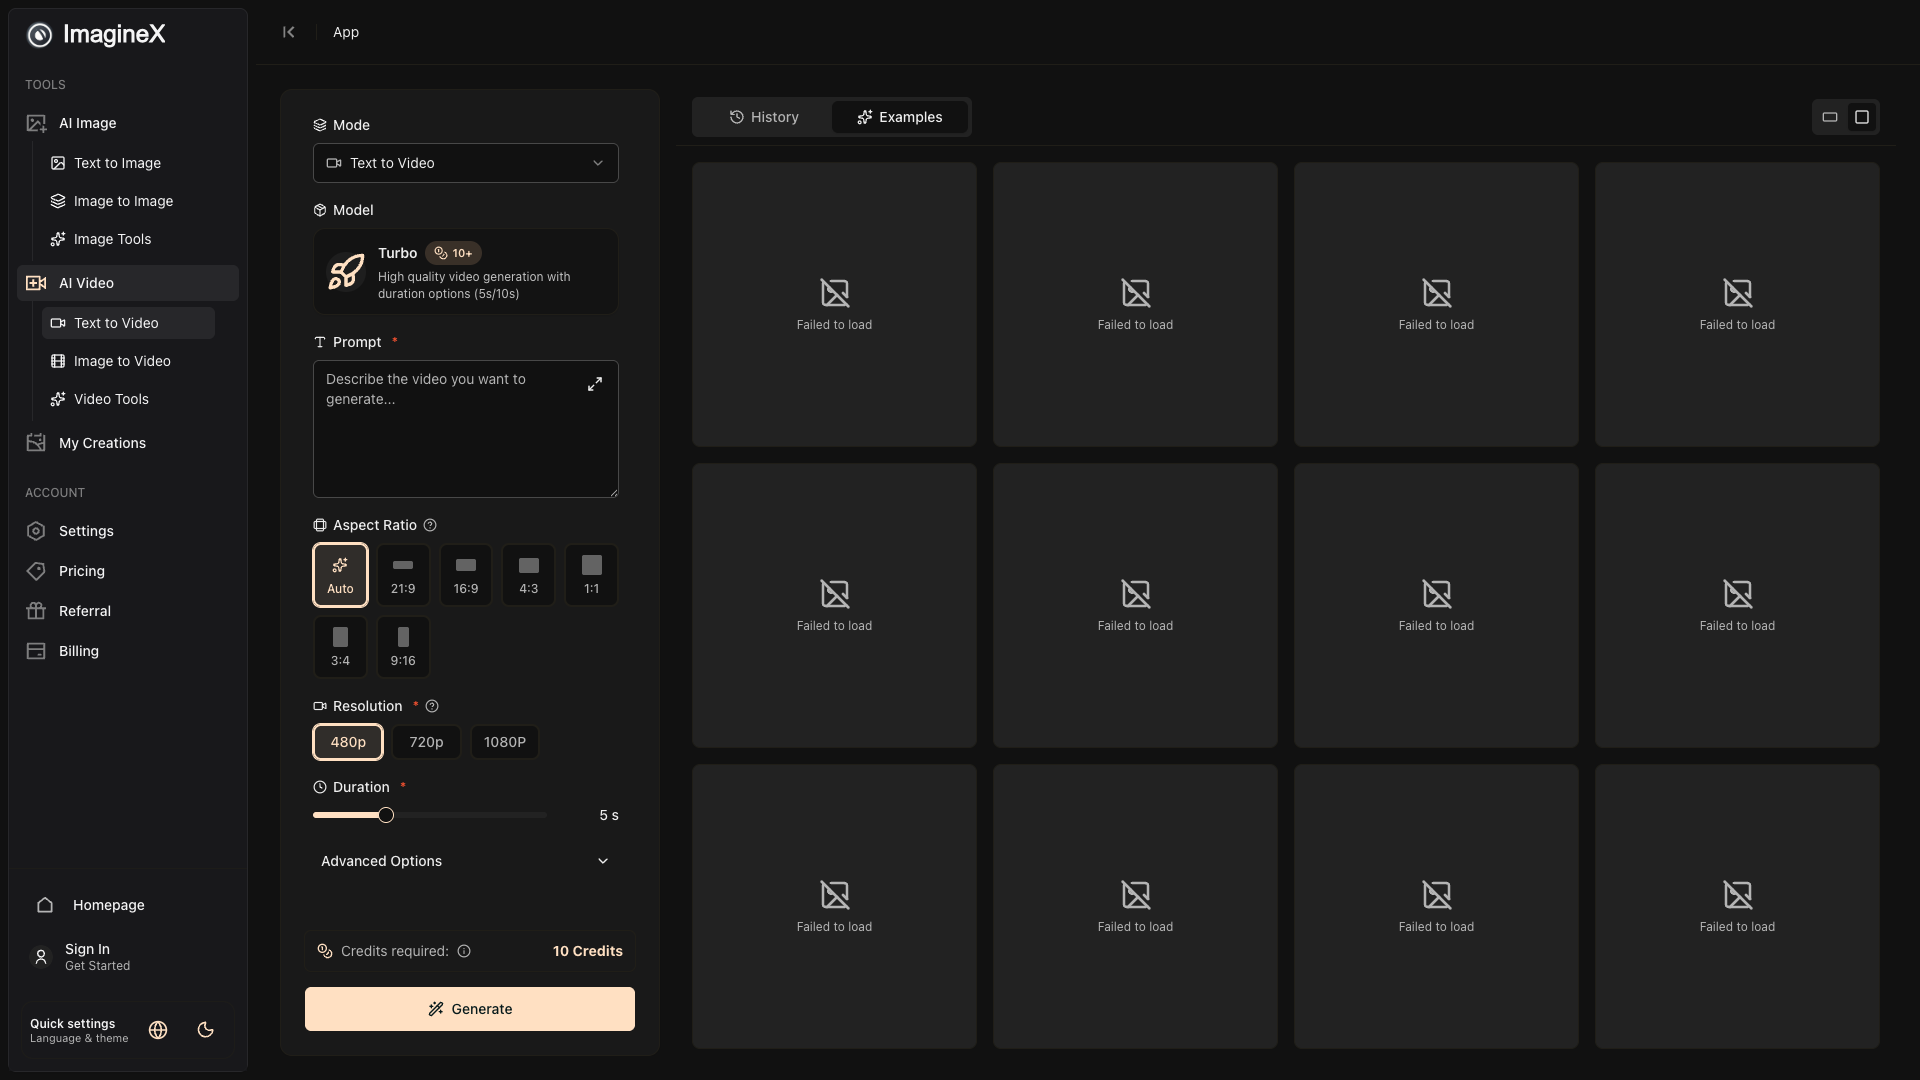
Task: Open Image Tools in sidebar
Action: pos(128,239)
